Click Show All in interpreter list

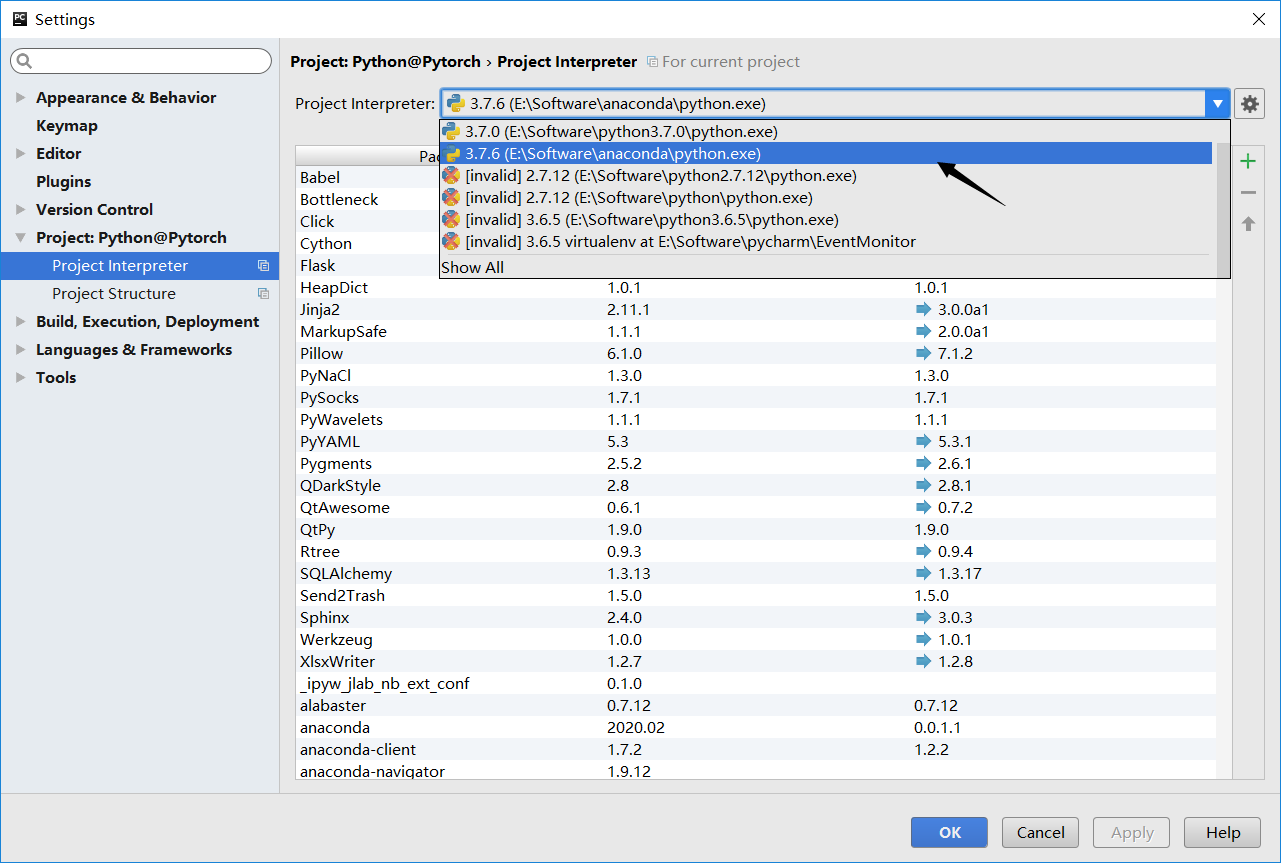coord(472,267)
